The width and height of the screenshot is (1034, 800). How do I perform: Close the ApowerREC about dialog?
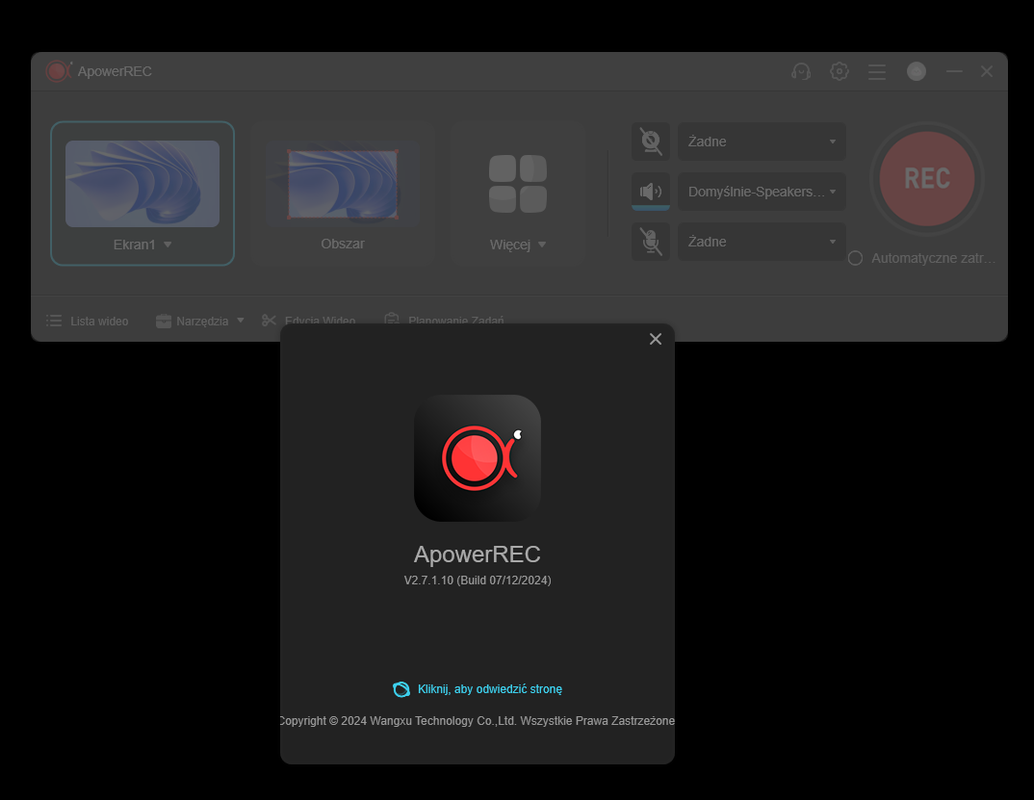click(655, 339)
